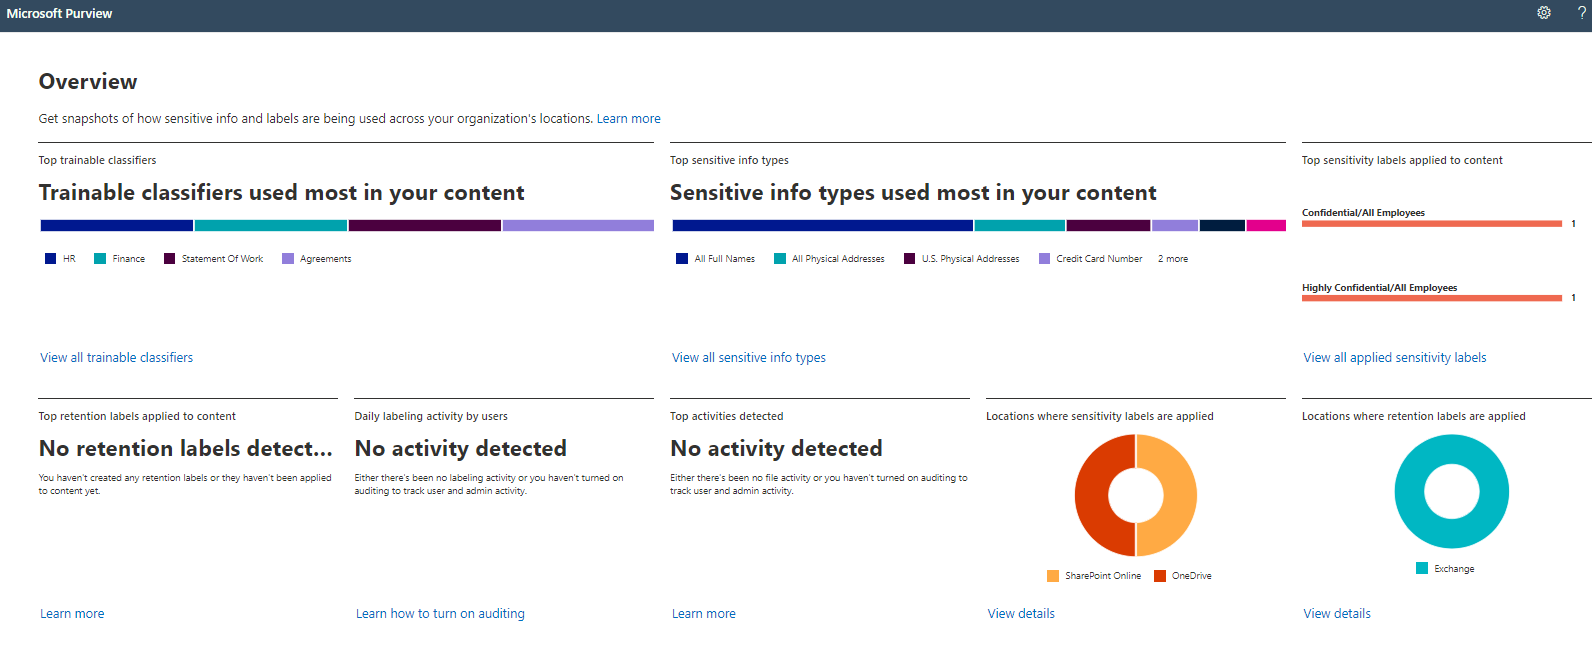
Task: View details for retention label locations
Action: [1337, 614]
